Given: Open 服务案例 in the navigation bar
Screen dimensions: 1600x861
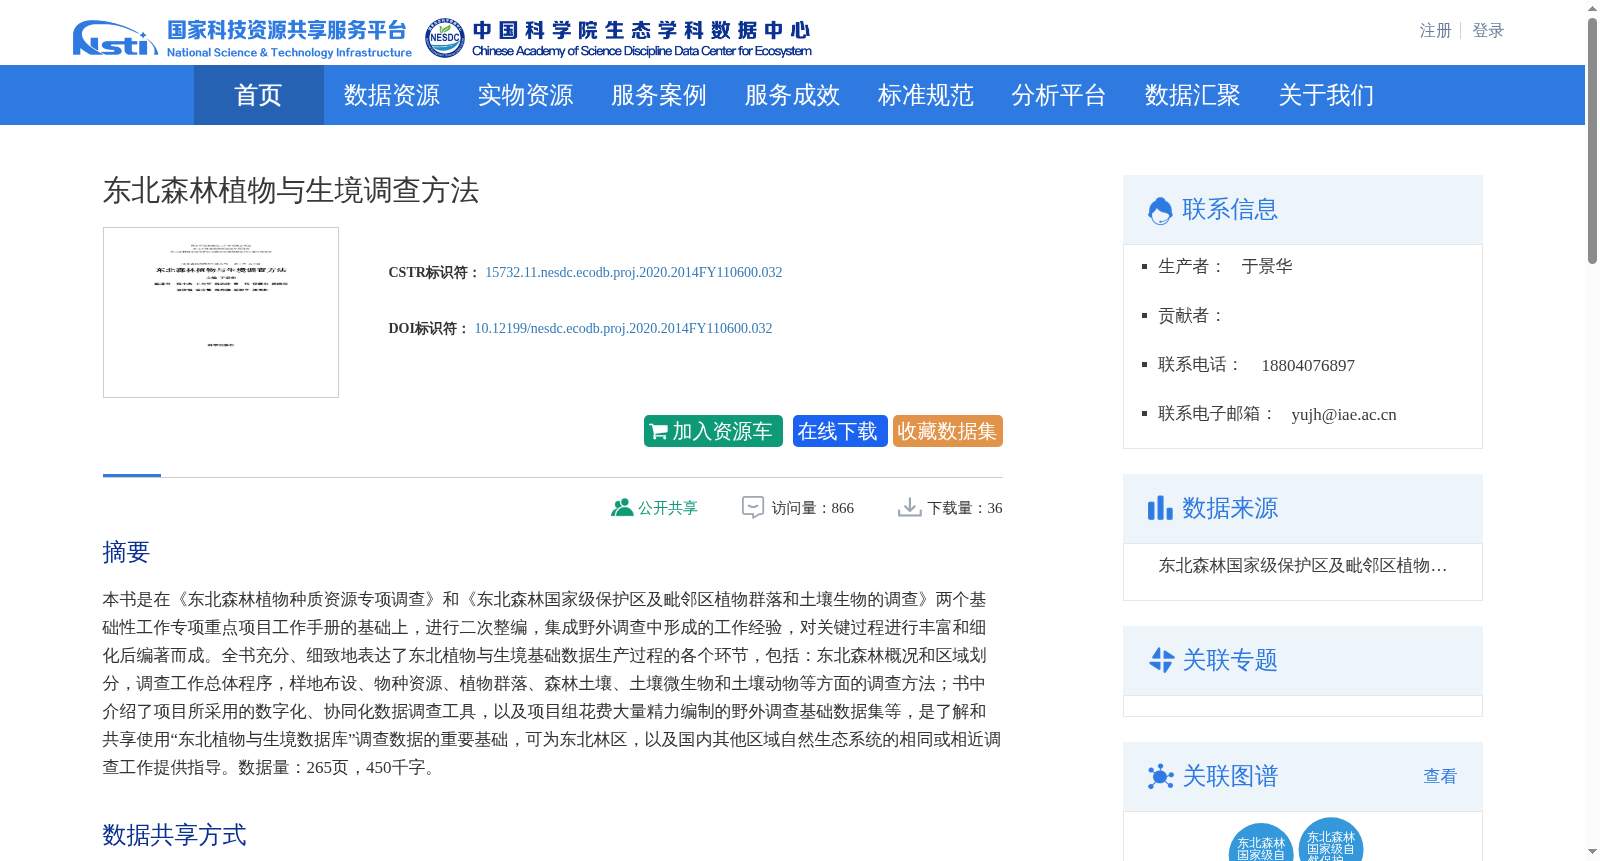Looking at the screenshot, I should [x=659, y=95].
